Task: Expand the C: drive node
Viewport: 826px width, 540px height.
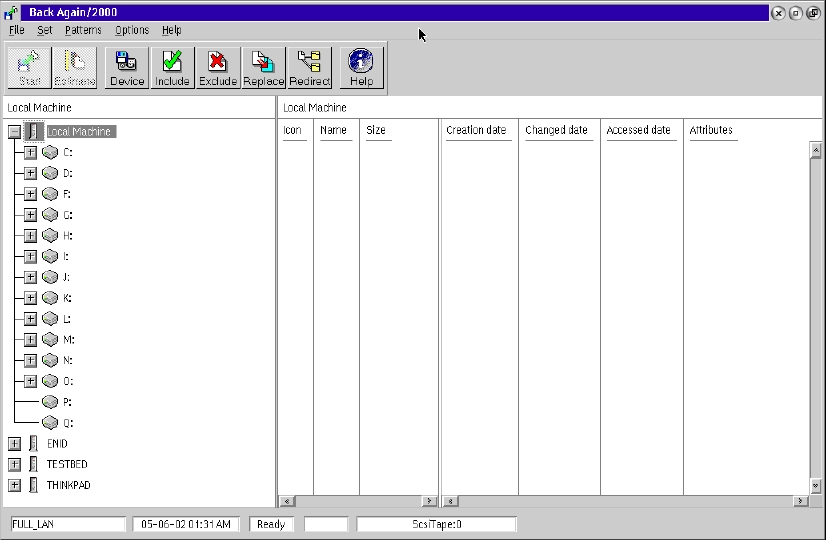Action: pos(31,152)
